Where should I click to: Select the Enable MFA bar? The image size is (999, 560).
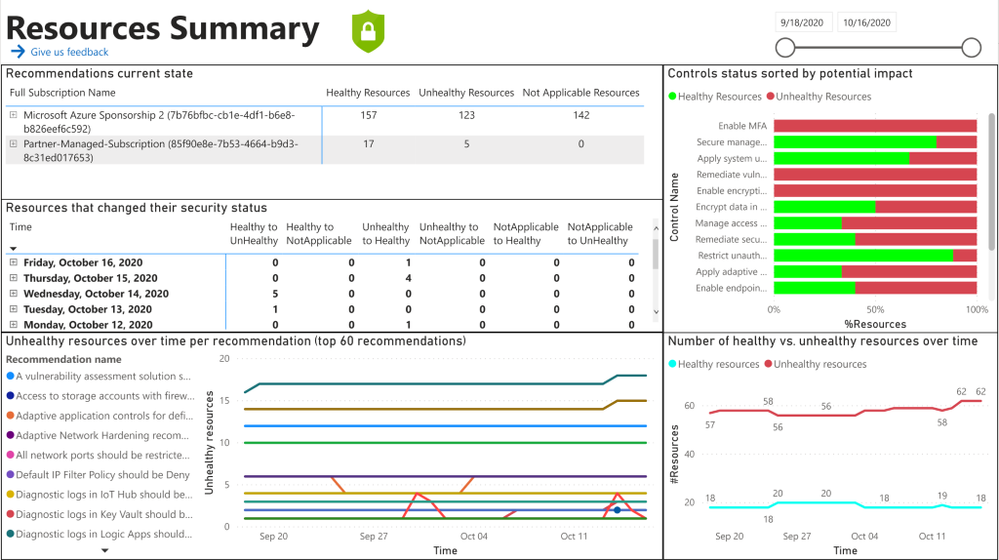pos(875,126)
